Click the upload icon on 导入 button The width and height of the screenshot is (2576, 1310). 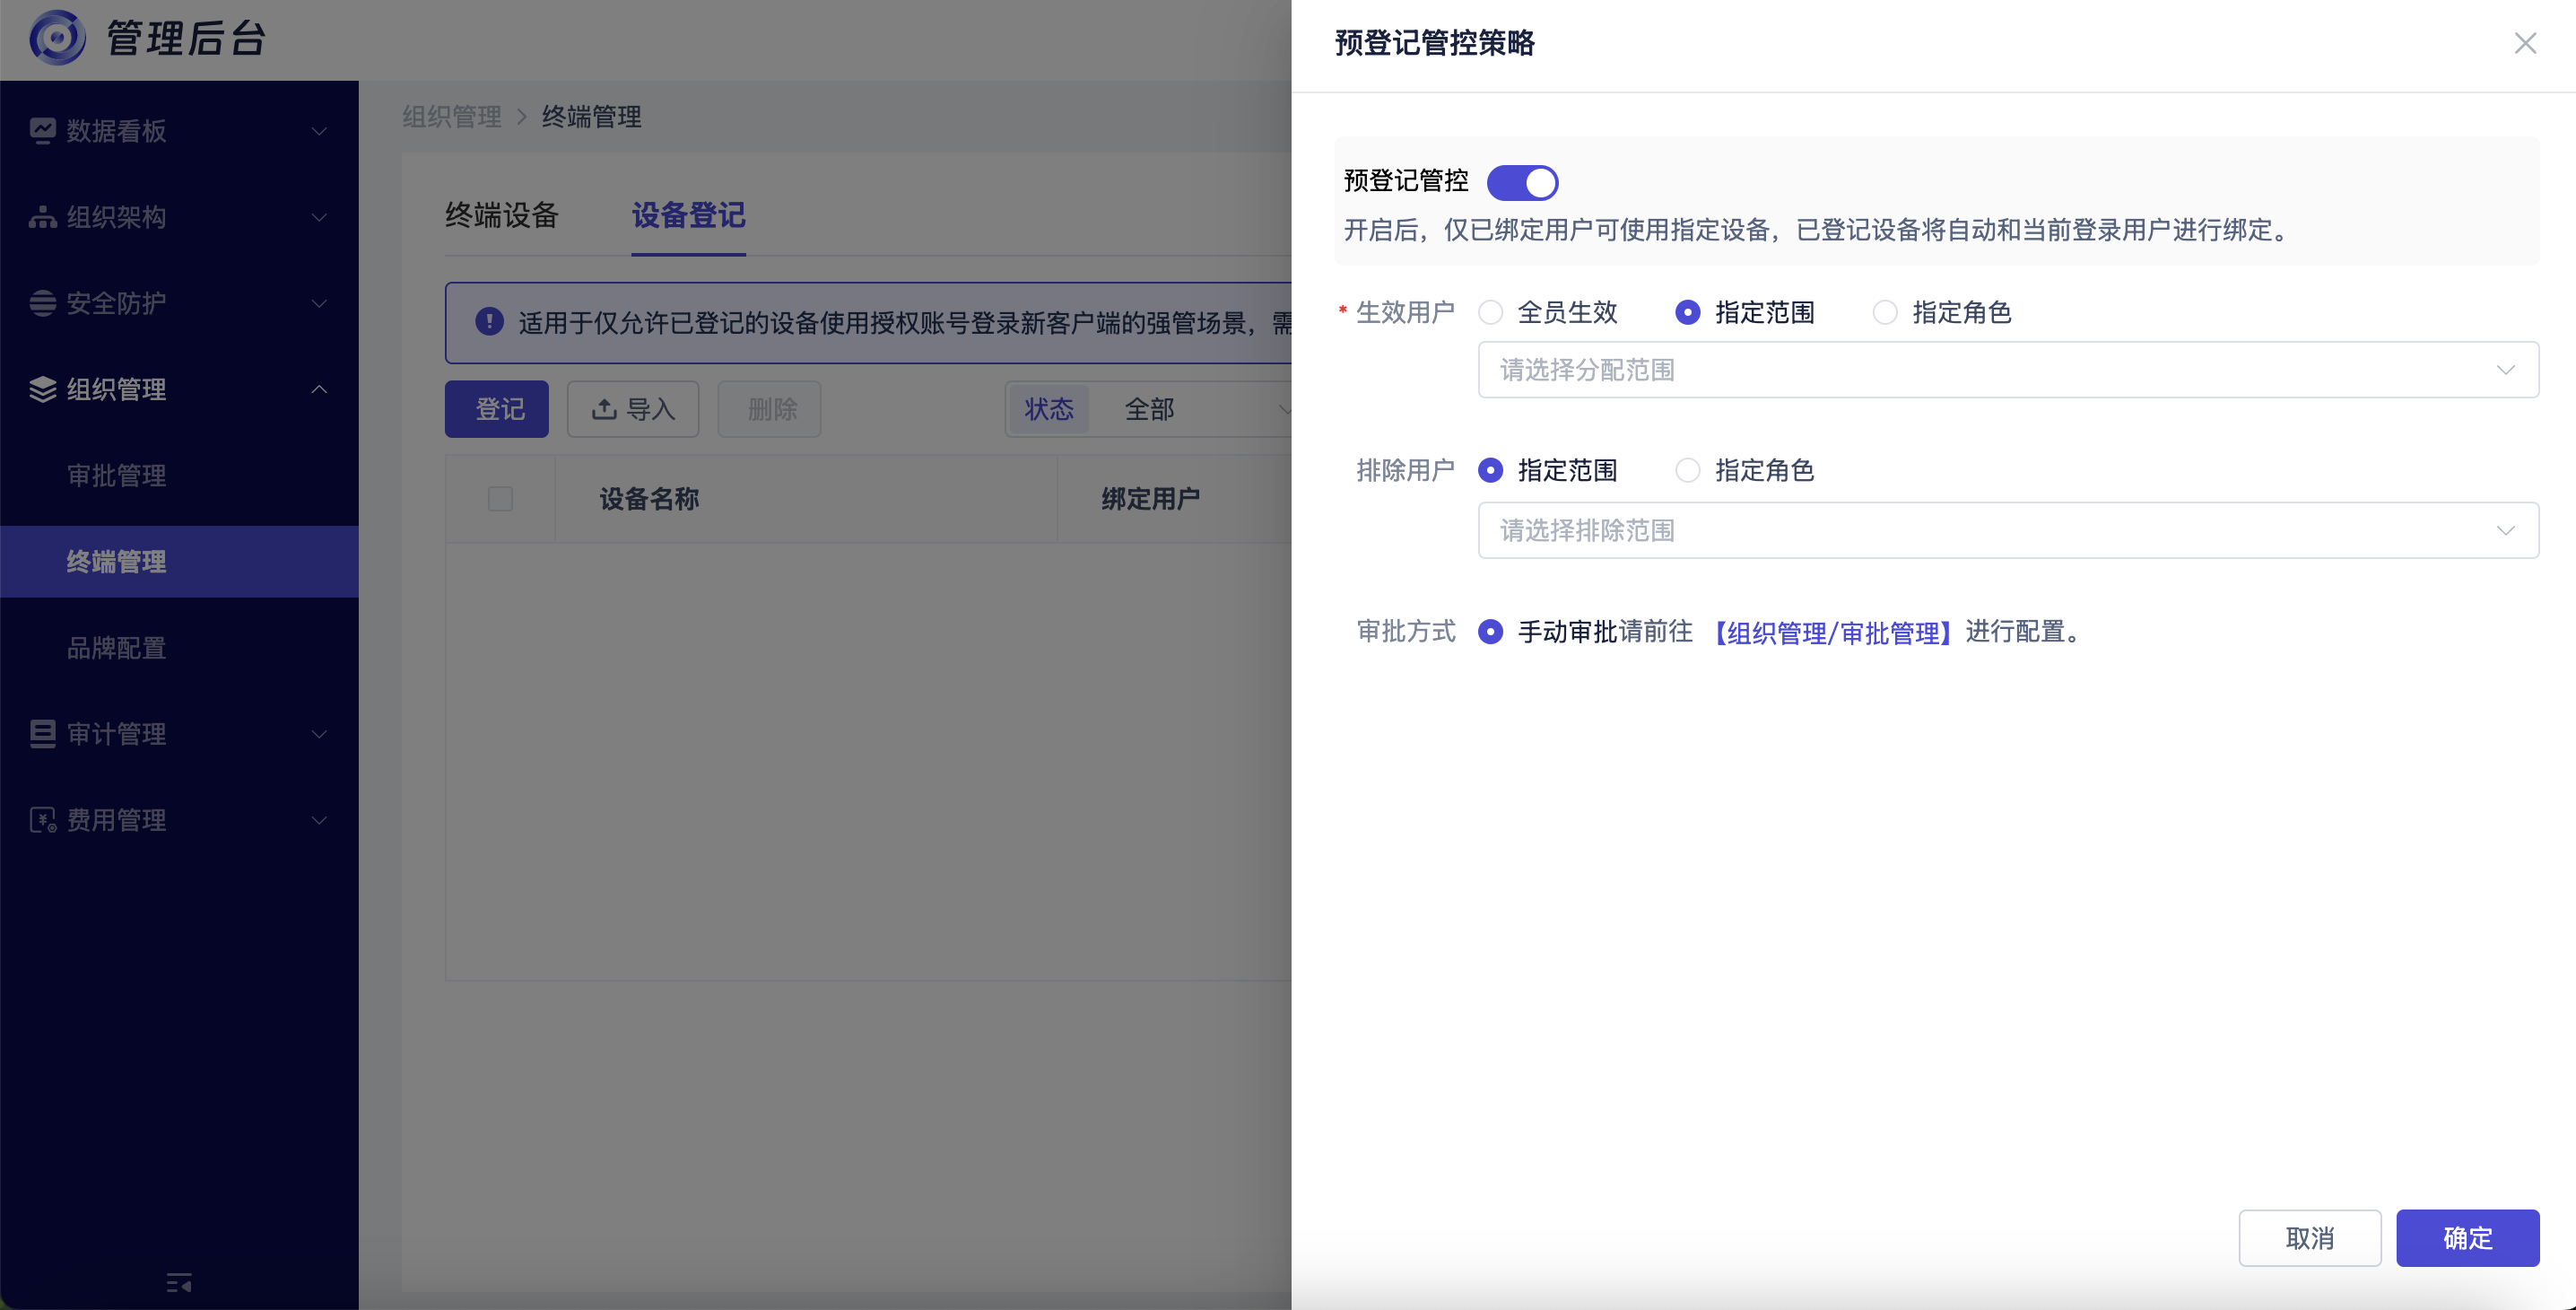(604, 409)
